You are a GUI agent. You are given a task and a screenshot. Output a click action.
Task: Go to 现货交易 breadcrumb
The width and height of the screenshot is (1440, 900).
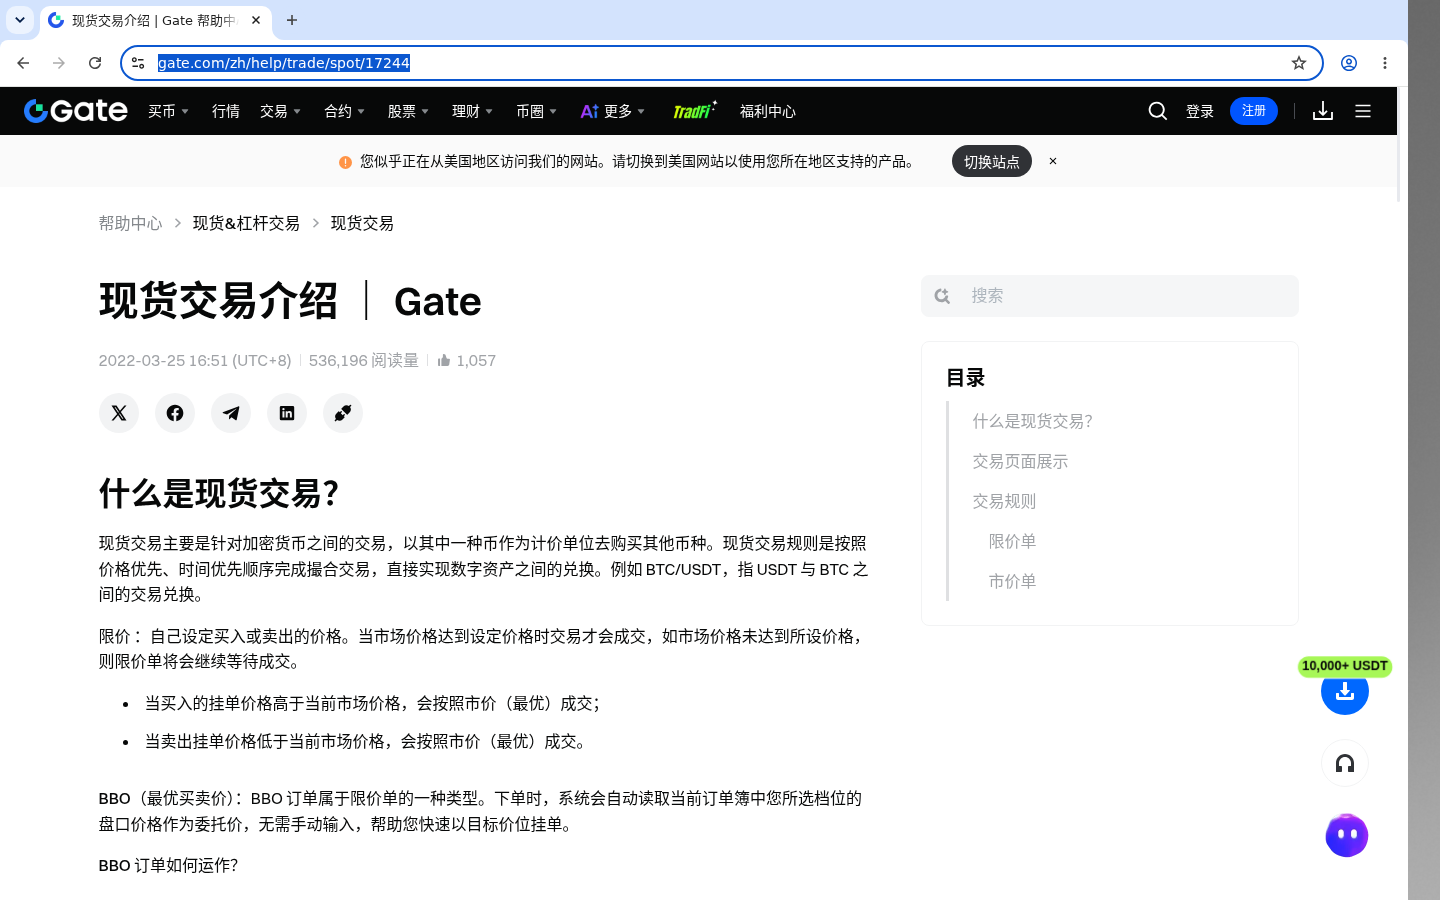click(x=362, y=223)
